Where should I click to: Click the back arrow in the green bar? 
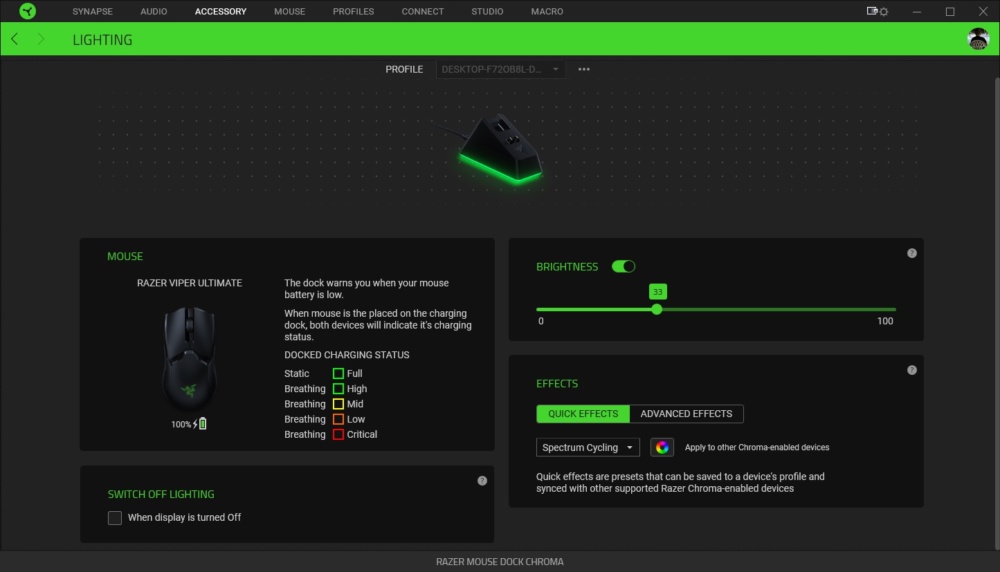click(15, 40)
